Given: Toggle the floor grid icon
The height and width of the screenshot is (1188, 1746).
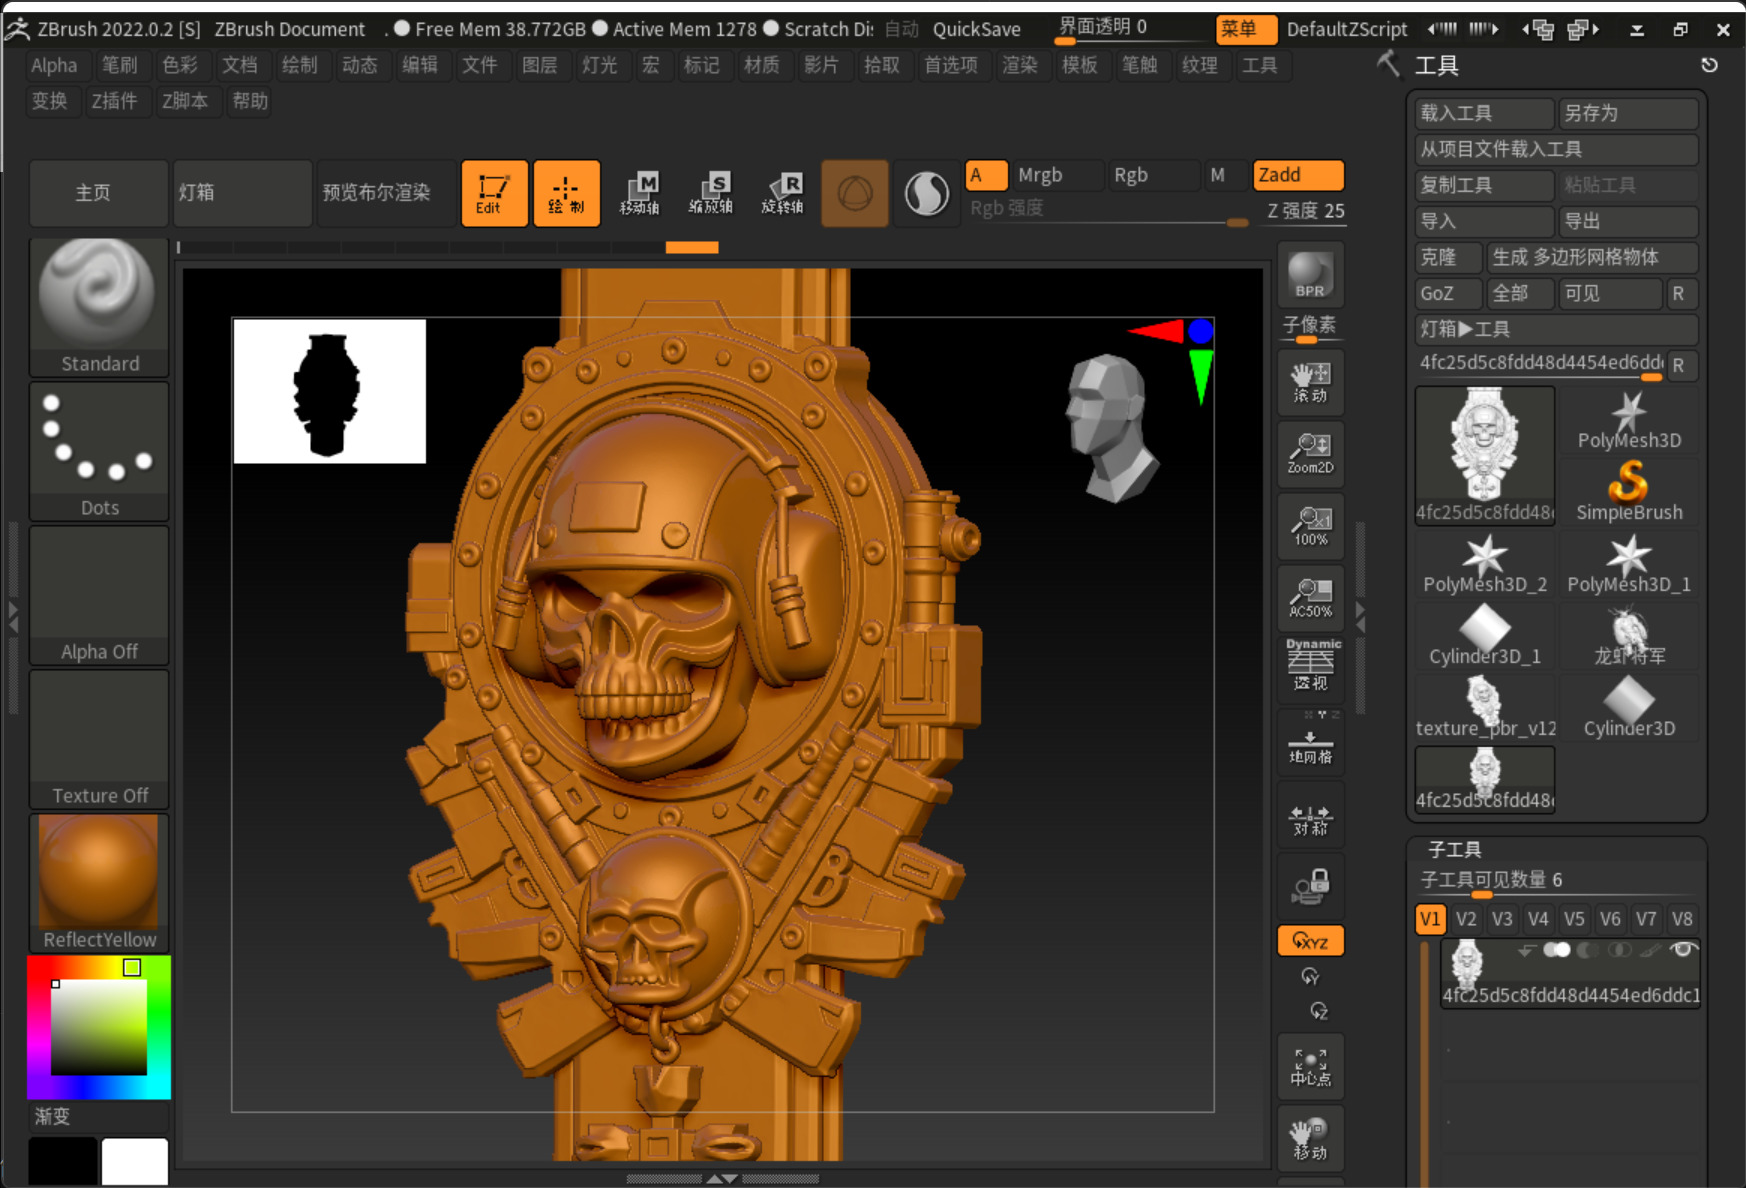Looking at the screenshot, I should (1310, 745).
